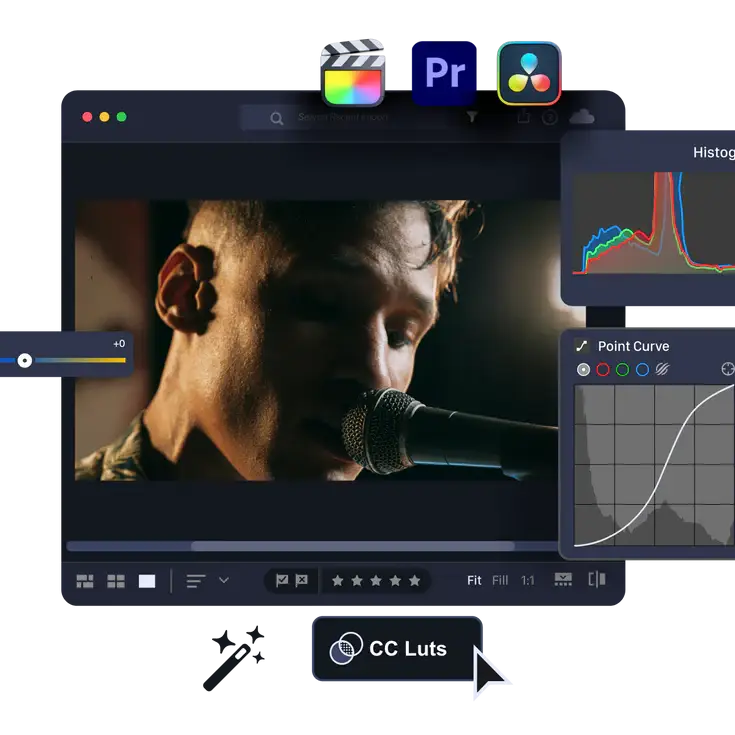Image resolution: width=735 pixels, height=735 pixels.
Task: Click the cloud sync icon
Action: point(582,117)
